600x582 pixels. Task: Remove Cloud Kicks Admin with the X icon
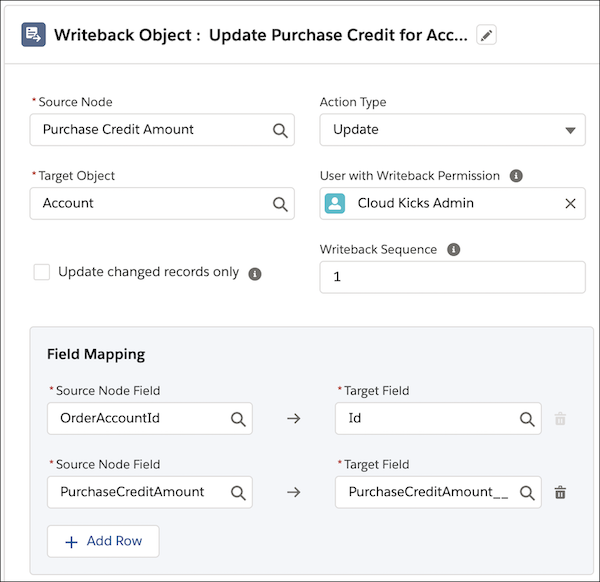570,203
